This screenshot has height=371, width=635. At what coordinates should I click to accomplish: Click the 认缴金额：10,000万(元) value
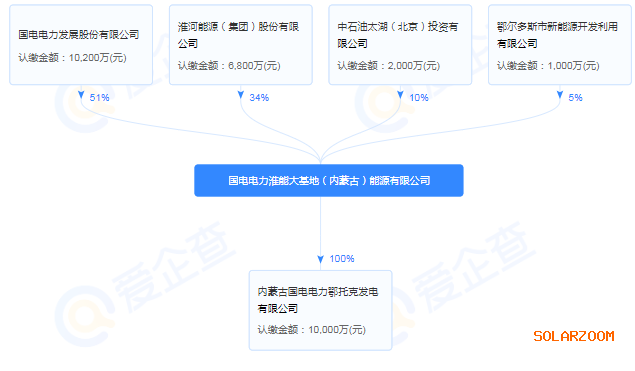311,330
